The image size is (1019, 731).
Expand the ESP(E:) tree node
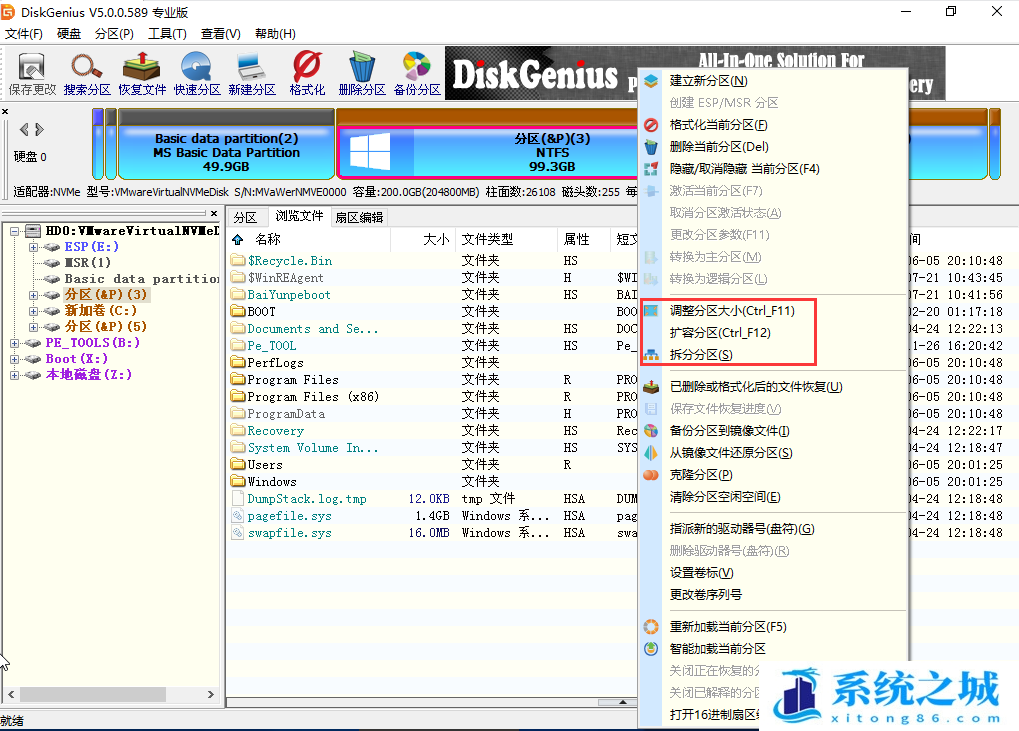(33, 247)
